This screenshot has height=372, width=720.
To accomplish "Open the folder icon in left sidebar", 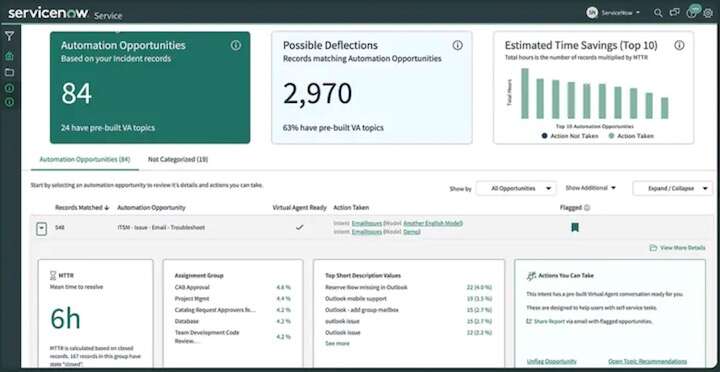I will [9, 72].
